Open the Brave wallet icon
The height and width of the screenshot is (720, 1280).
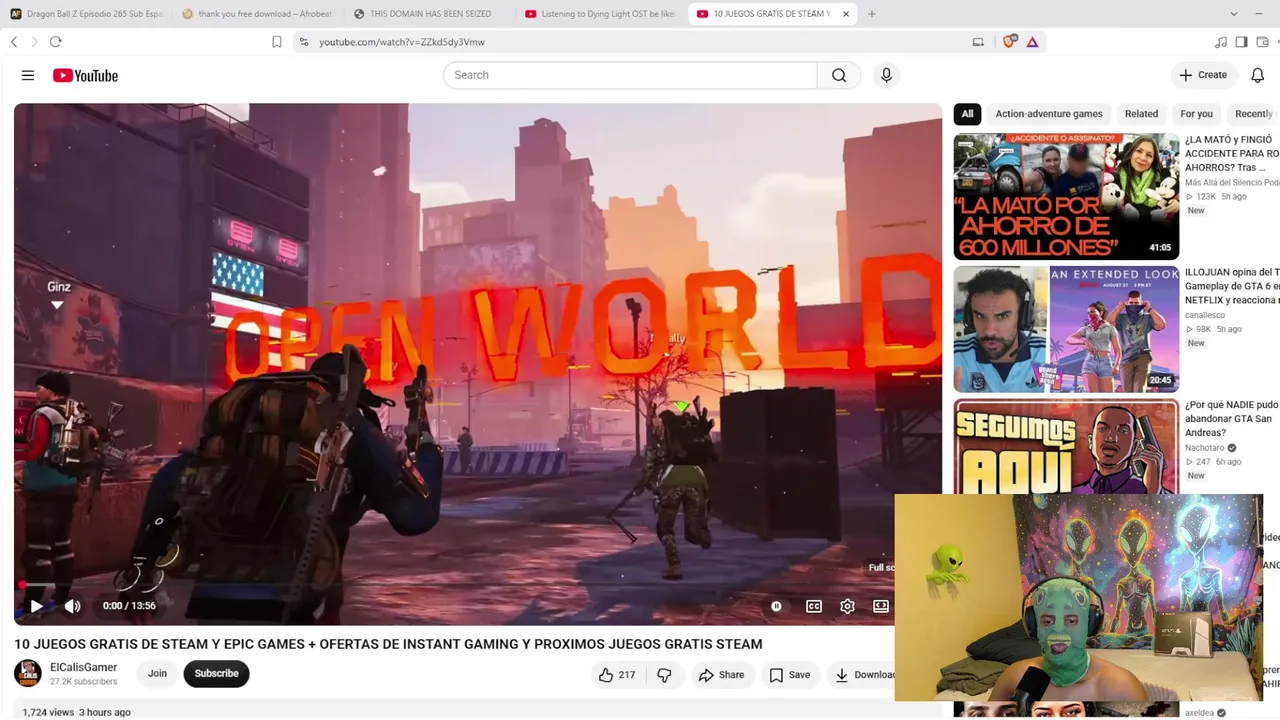1262,42
